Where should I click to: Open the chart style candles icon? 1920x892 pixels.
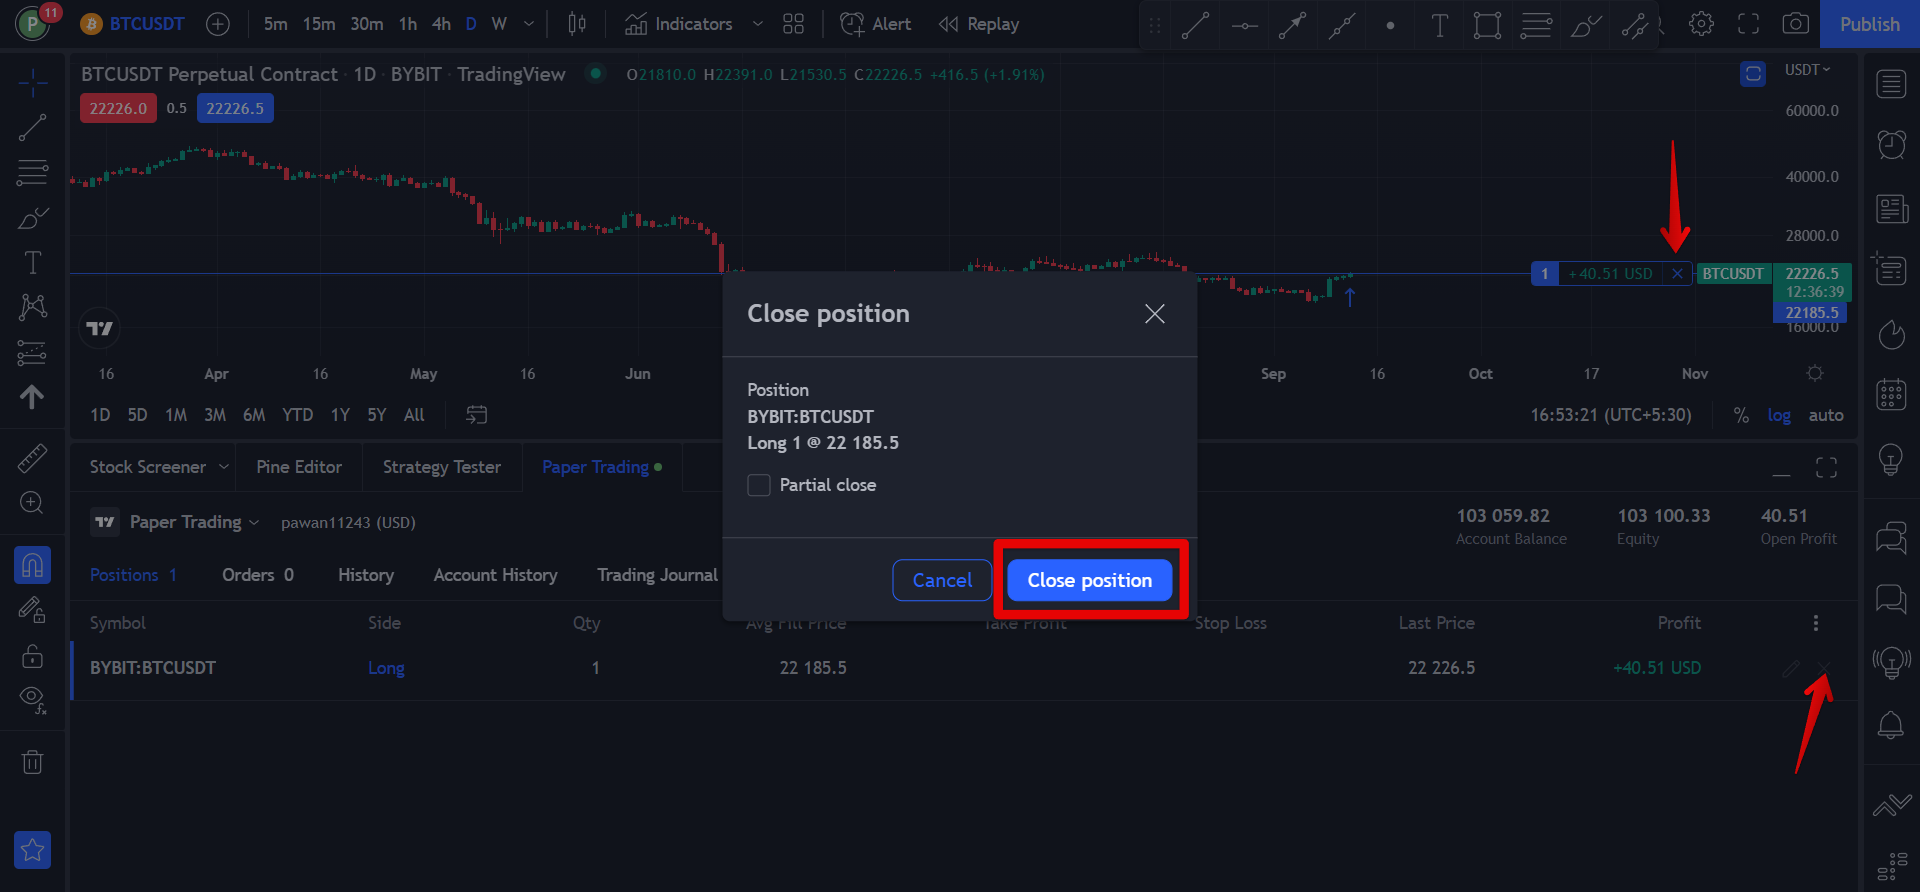point(577,24)
